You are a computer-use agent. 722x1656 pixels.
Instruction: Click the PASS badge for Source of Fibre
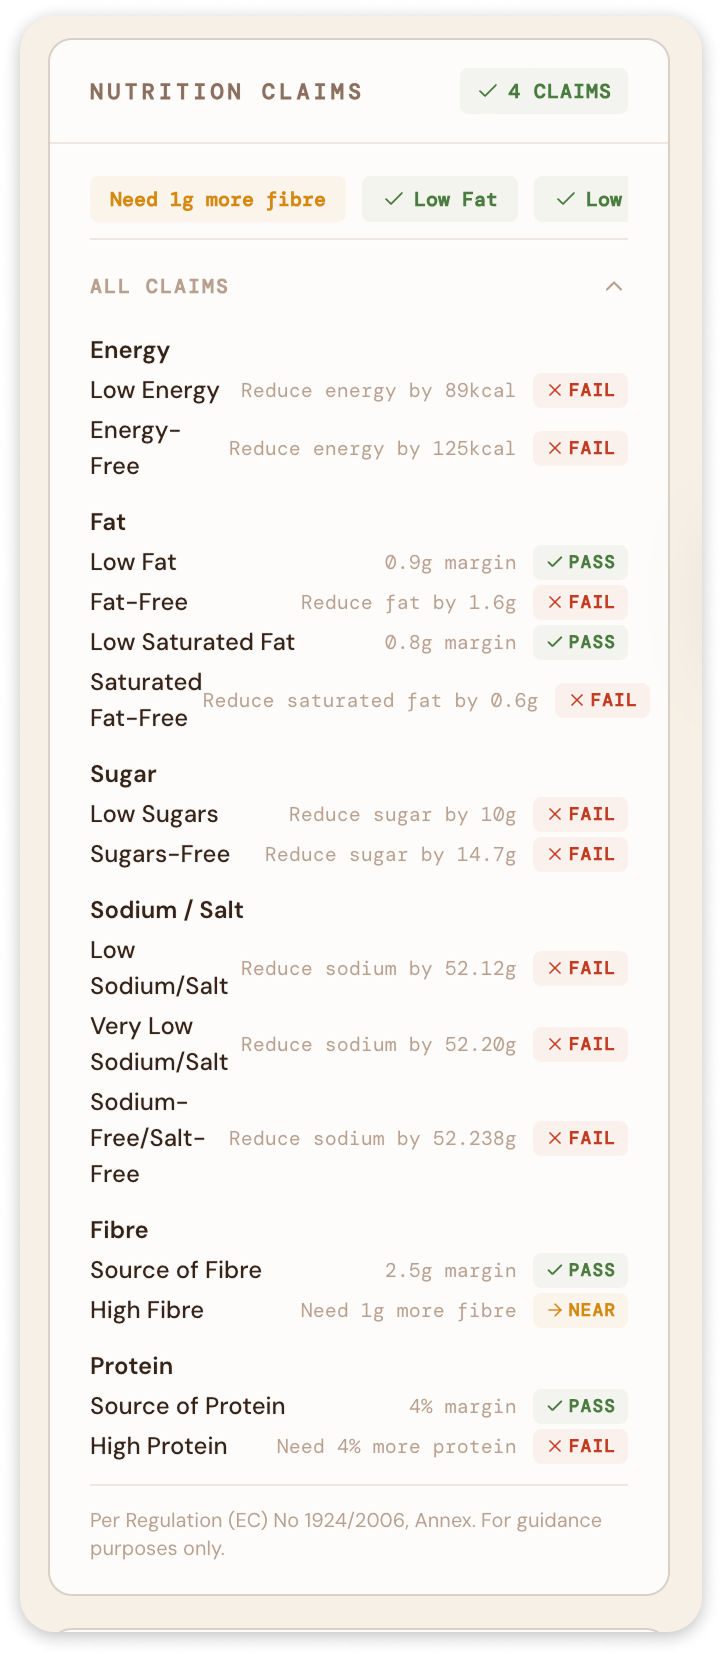point(580,1270)
